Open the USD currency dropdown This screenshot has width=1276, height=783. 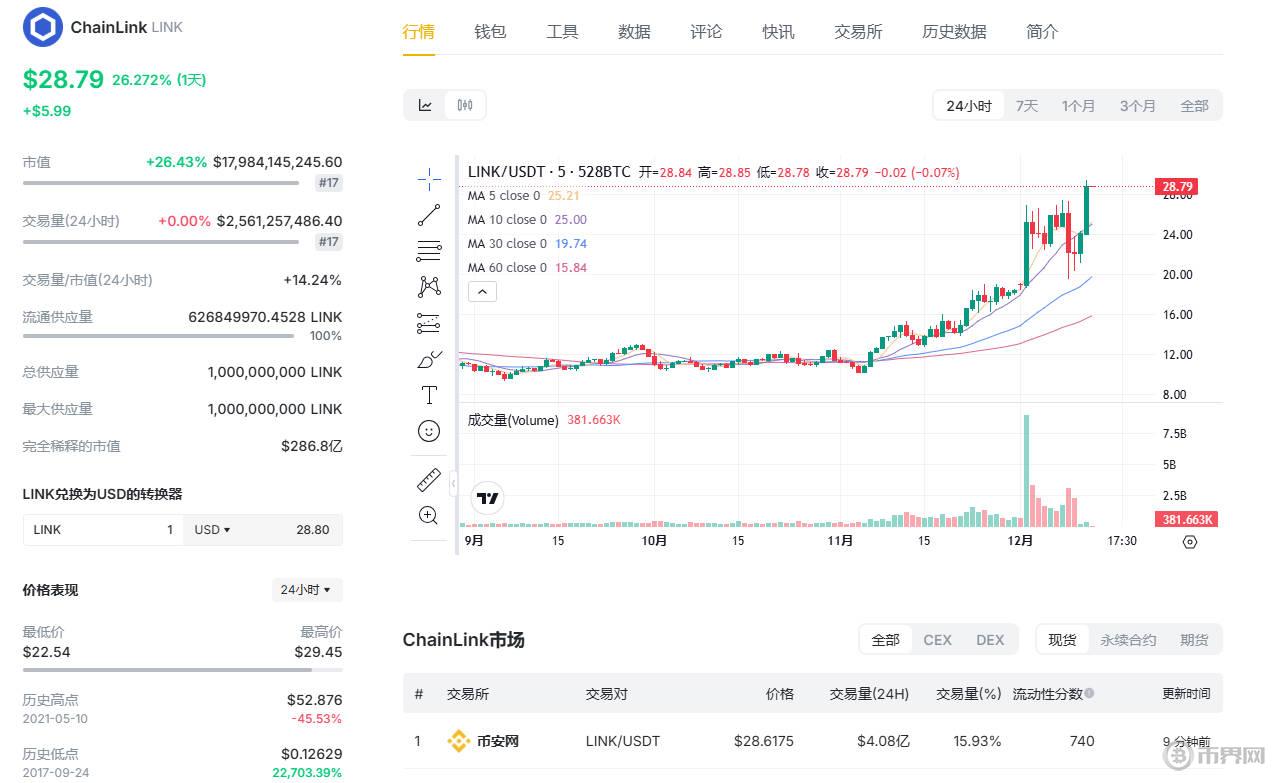[213, 530]
